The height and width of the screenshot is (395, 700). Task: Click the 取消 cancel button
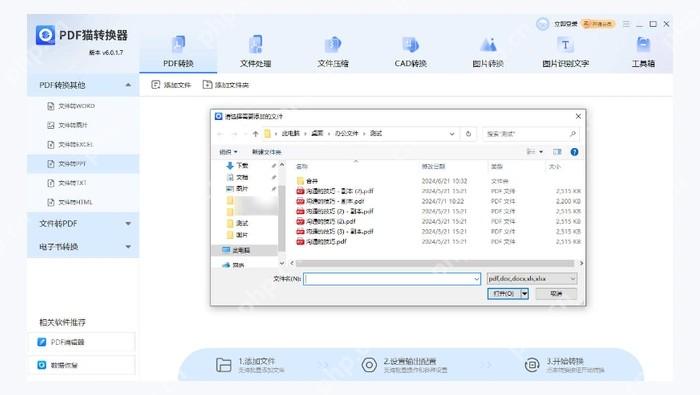(x=556, y=294)
